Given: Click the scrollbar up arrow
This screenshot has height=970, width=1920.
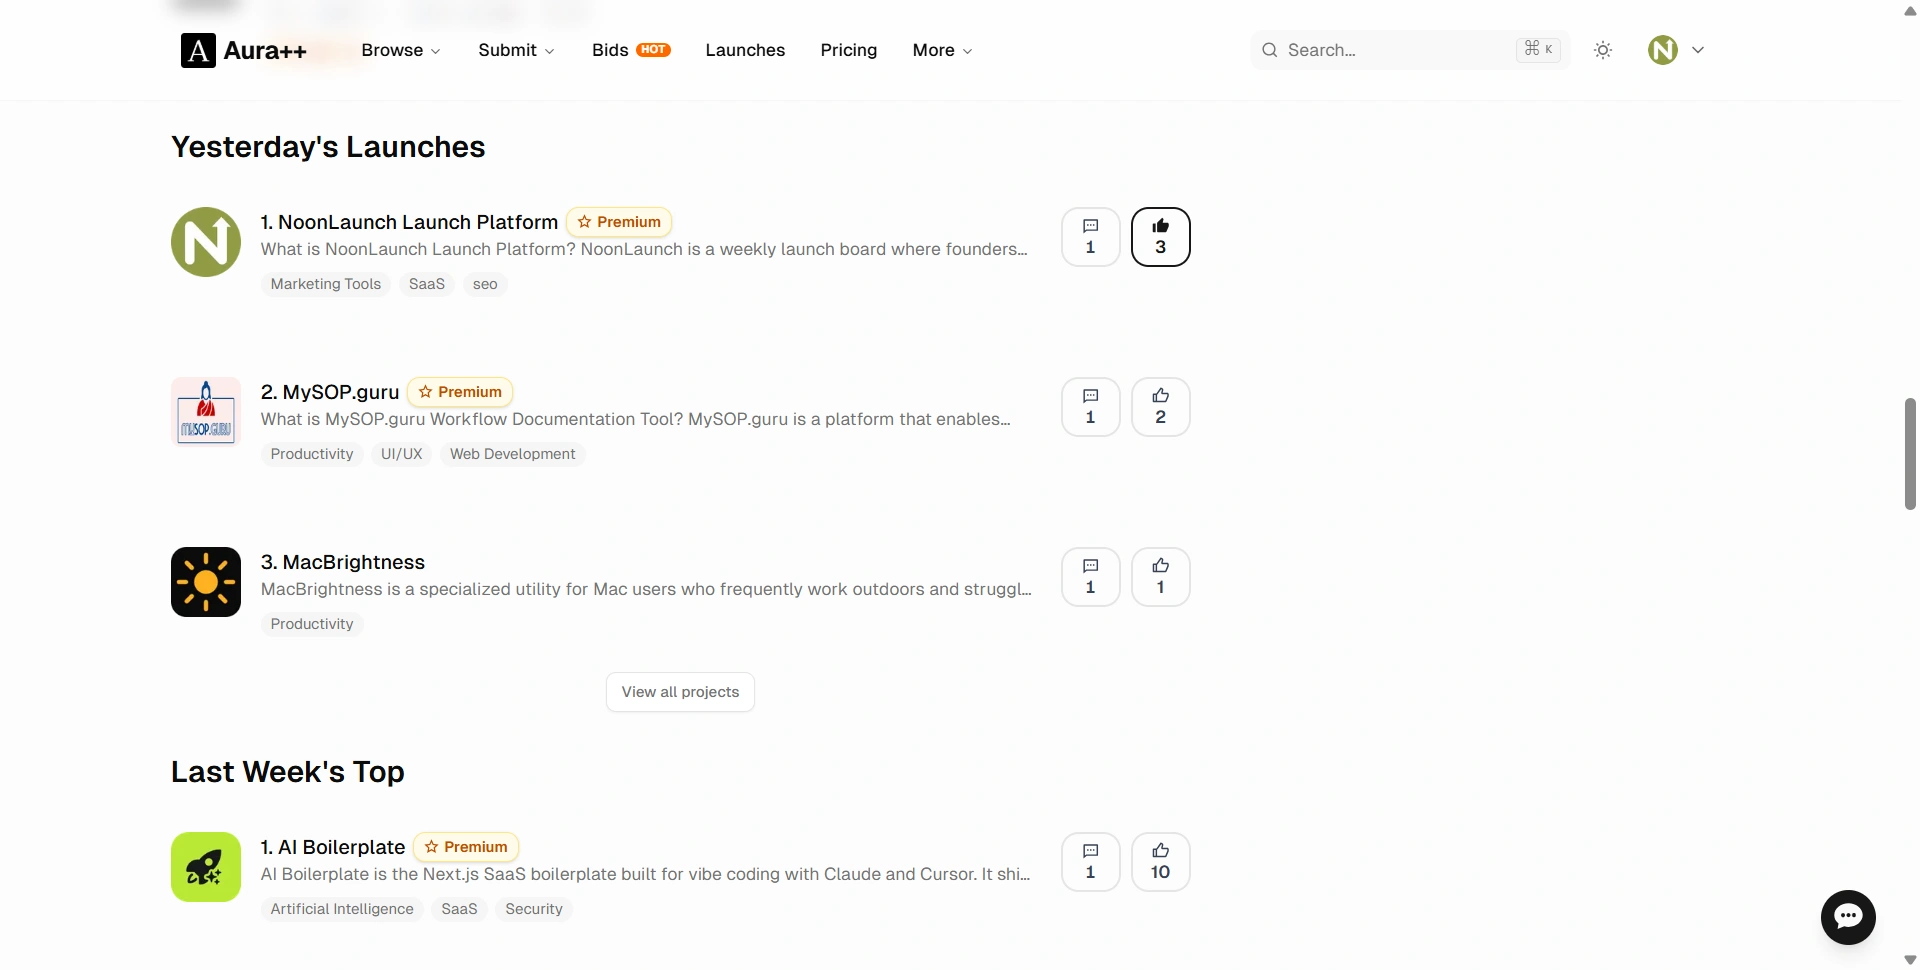Looking at the screenshot, I should pos(1910,10).
